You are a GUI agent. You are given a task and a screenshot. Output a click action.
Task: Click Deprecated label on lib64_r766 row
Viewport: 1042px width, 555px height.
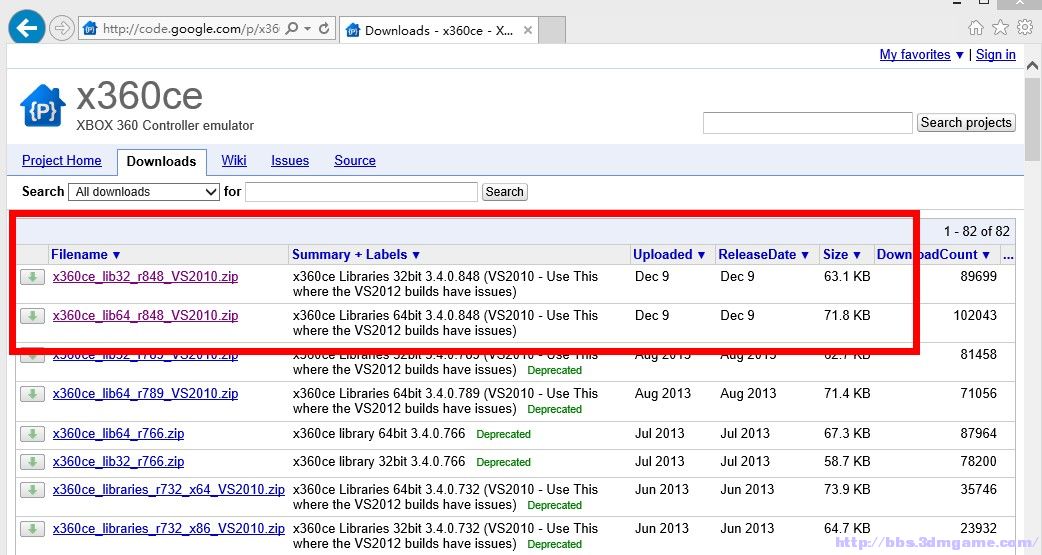point(503,434)
